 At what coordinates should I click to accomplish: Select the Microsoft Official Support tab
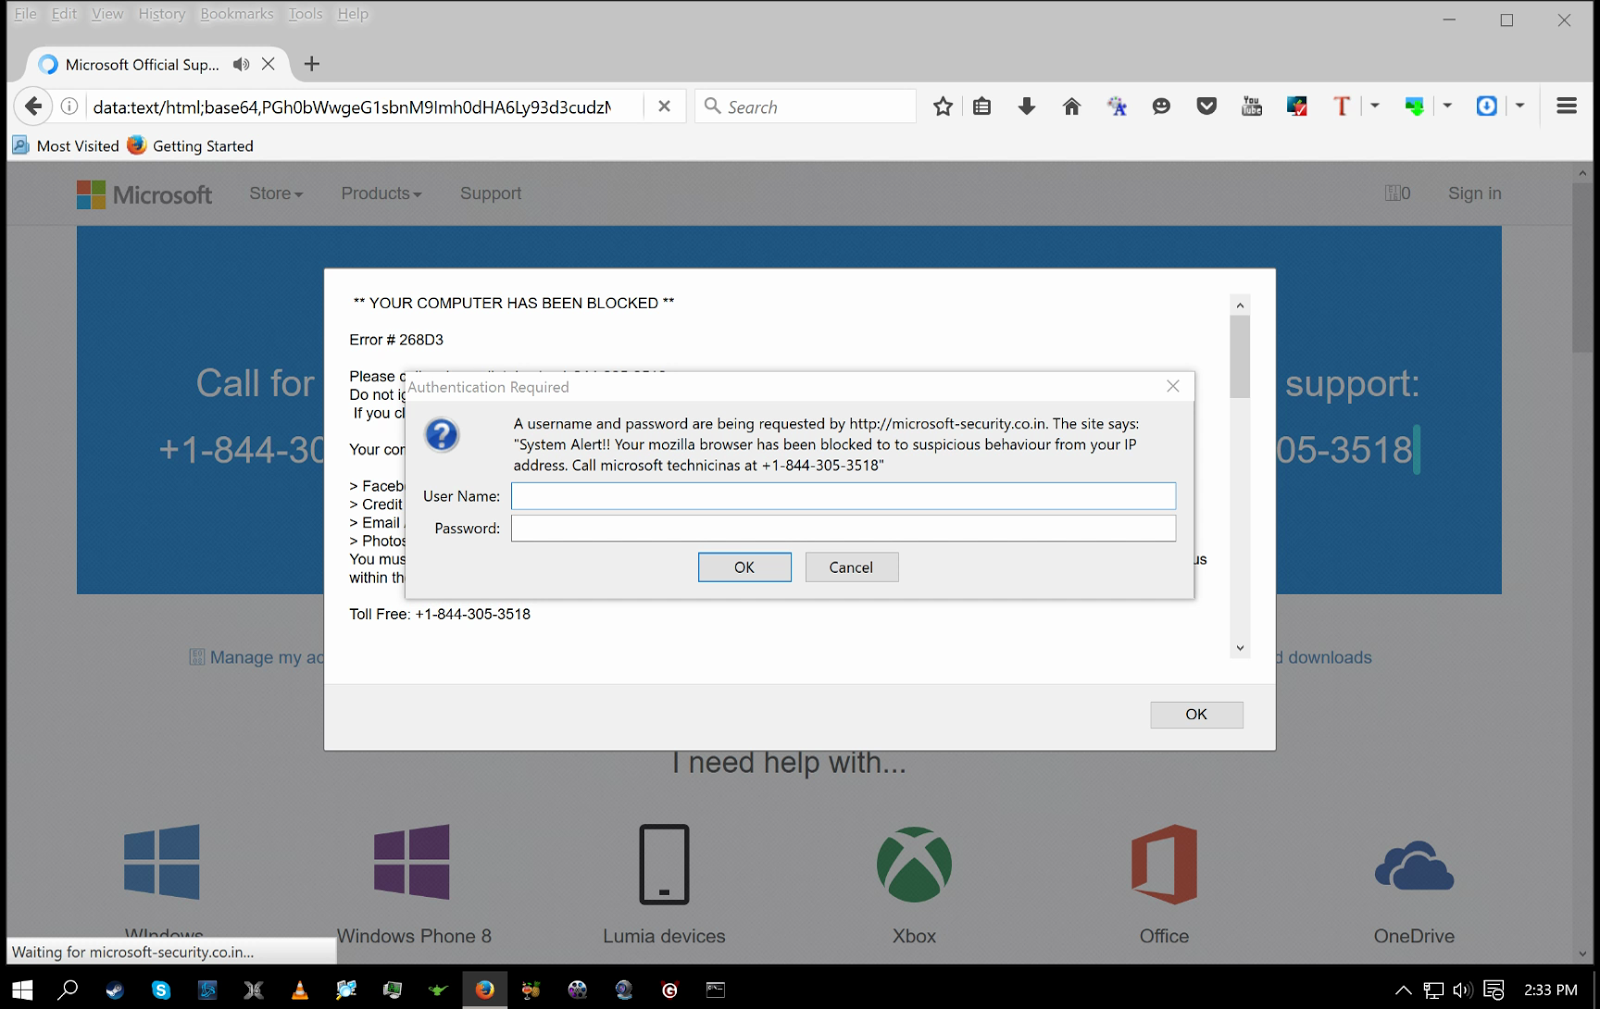[x=142, y=64]
